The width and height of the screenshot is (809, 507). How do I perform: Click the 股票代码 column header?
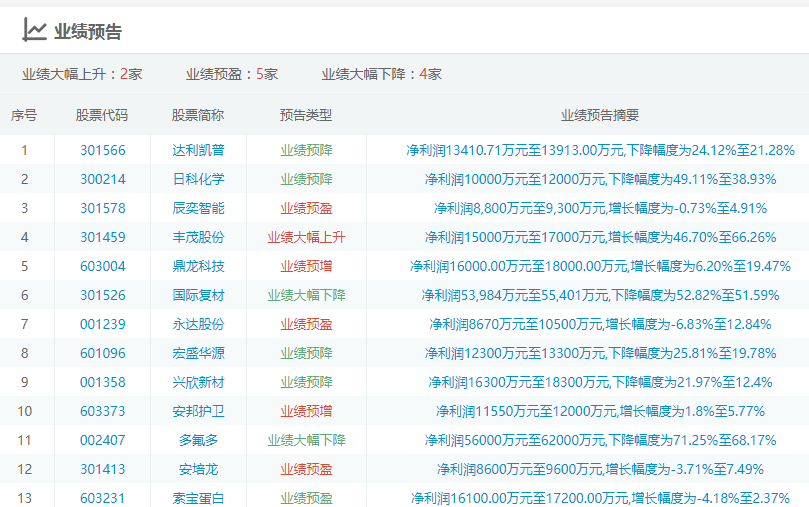pos(102,115)
